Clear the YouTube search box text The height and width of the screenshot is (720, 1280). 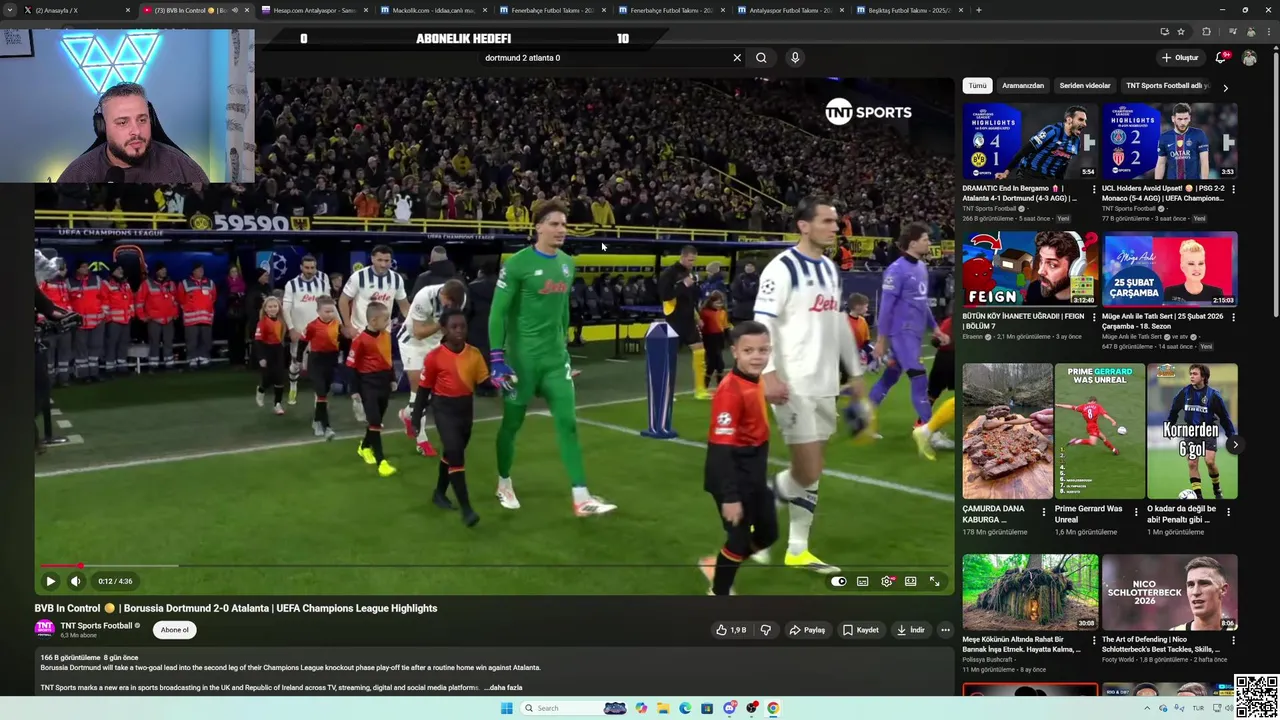pyautogui.click(x=737, y=58)
